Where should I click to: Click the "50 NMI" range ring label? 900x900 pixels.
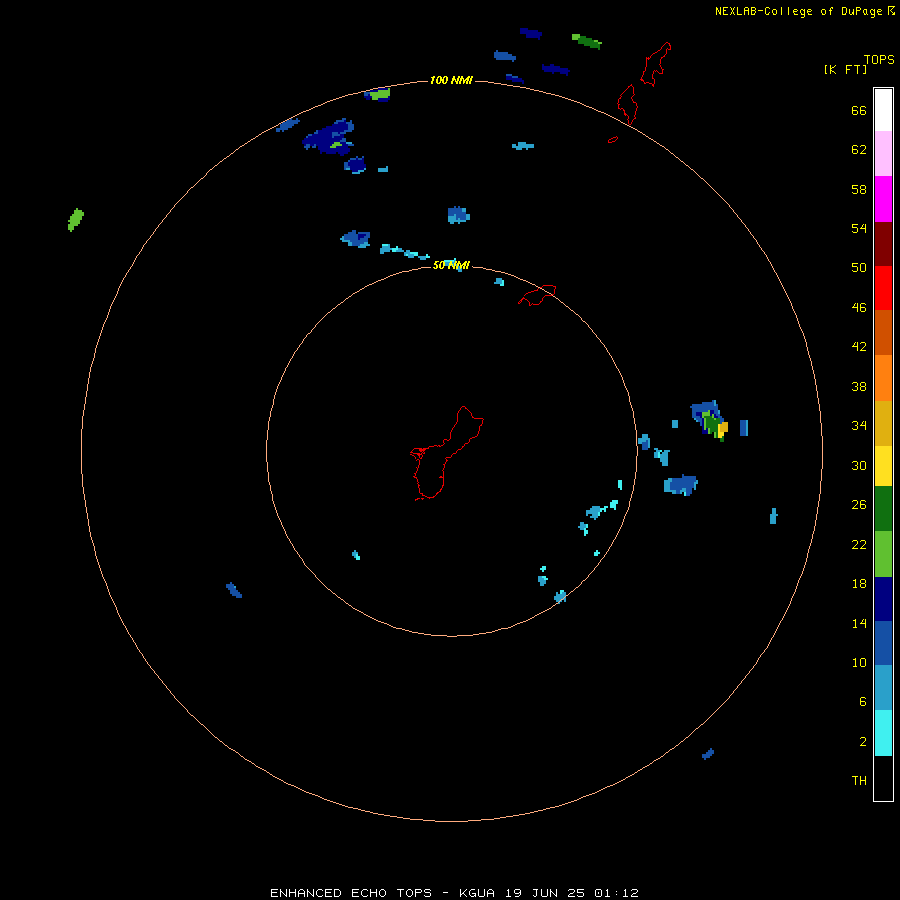pyautogui.click(x=451, y=265)
